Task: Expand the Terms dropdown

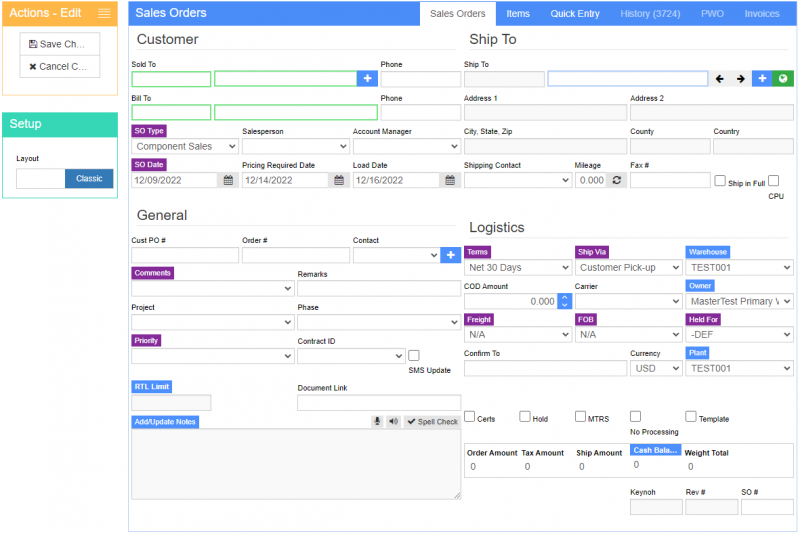Action: 517,267
